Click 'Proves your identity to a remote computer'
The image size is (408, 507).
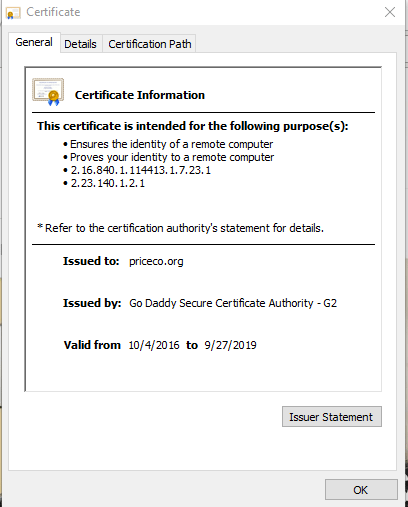tap(172, 157)
